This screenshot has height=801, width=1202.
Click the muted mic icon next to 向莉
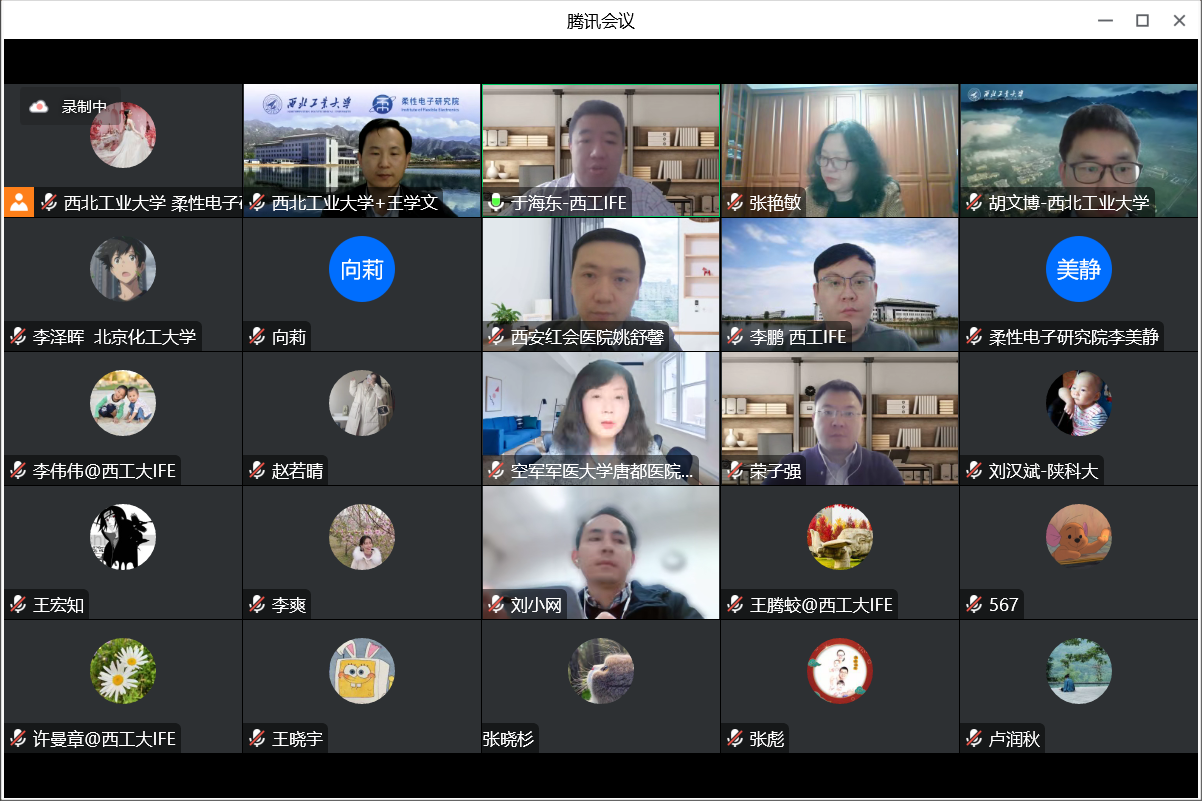click(x=257, y=337)
